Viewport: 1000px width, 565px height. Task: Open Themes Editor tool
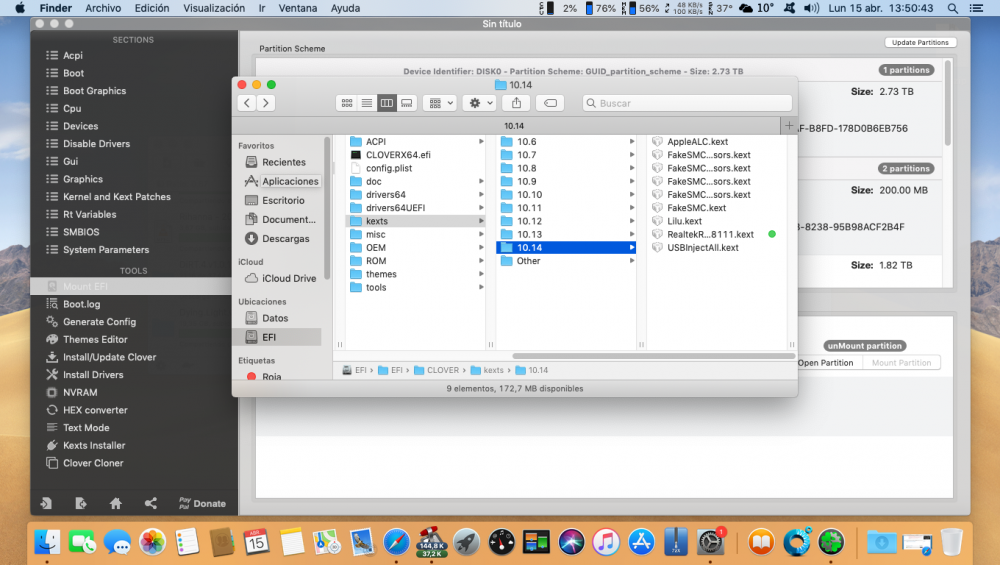(x=95, y=339)
